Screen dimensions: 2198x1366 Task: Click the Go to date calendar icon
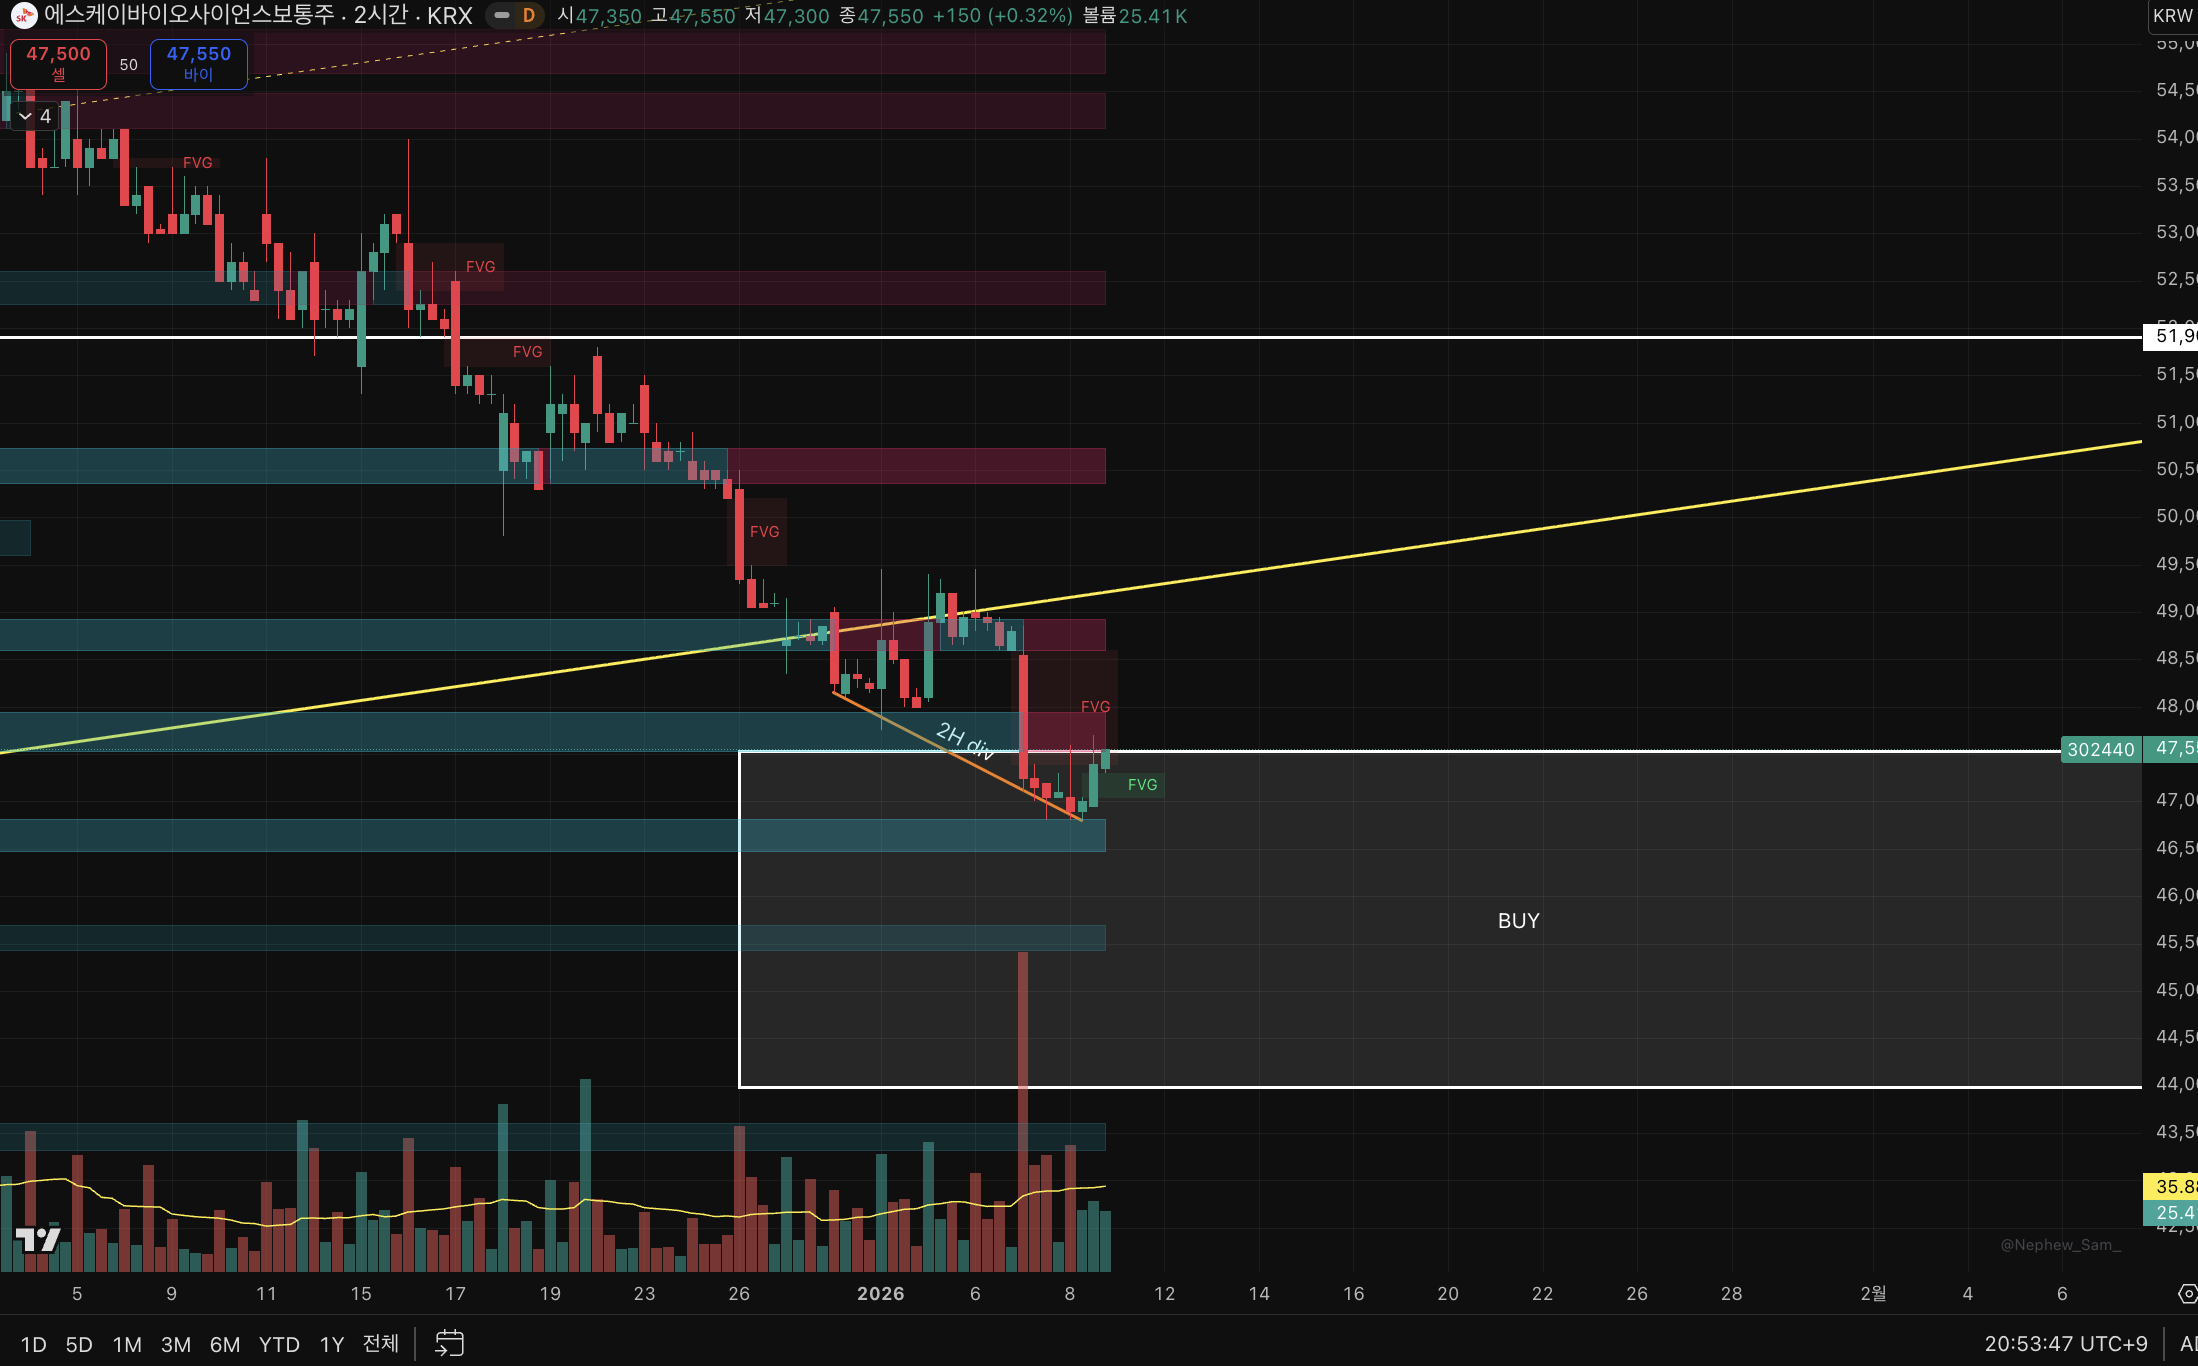pyautogui.click(x=449, y=1343)
